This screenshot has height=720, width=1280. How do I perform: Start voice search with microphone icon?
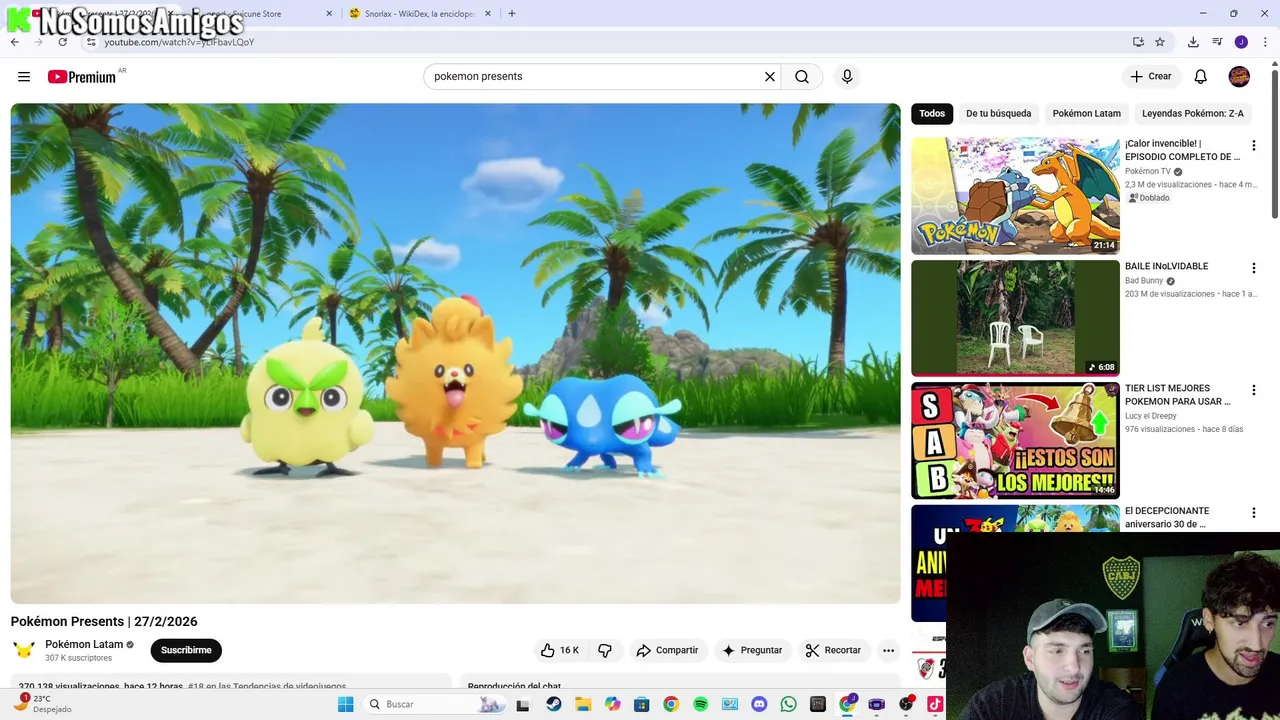point(847,76)
